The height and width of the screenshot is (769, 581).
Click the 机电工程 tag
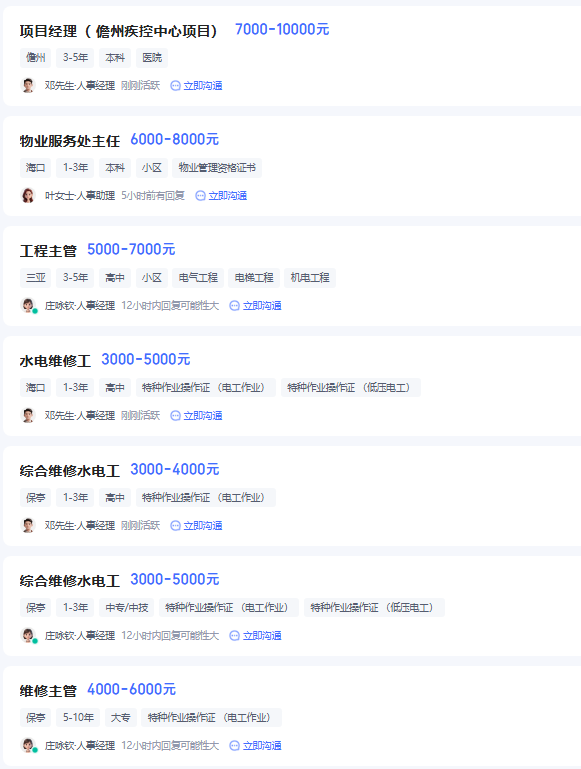[x=310, y=278]
